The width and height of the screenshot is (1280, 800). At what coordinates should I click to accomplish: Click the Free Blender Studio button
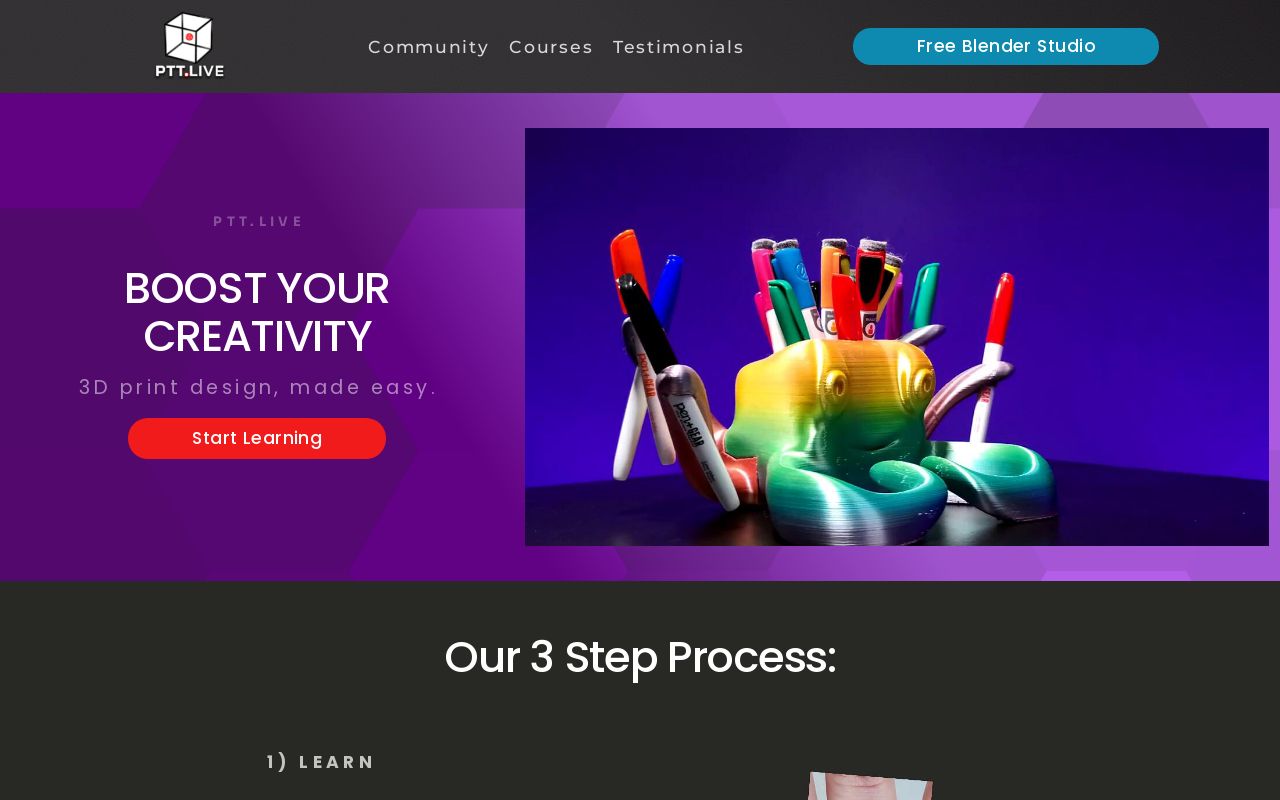(x=1006, y=46)
